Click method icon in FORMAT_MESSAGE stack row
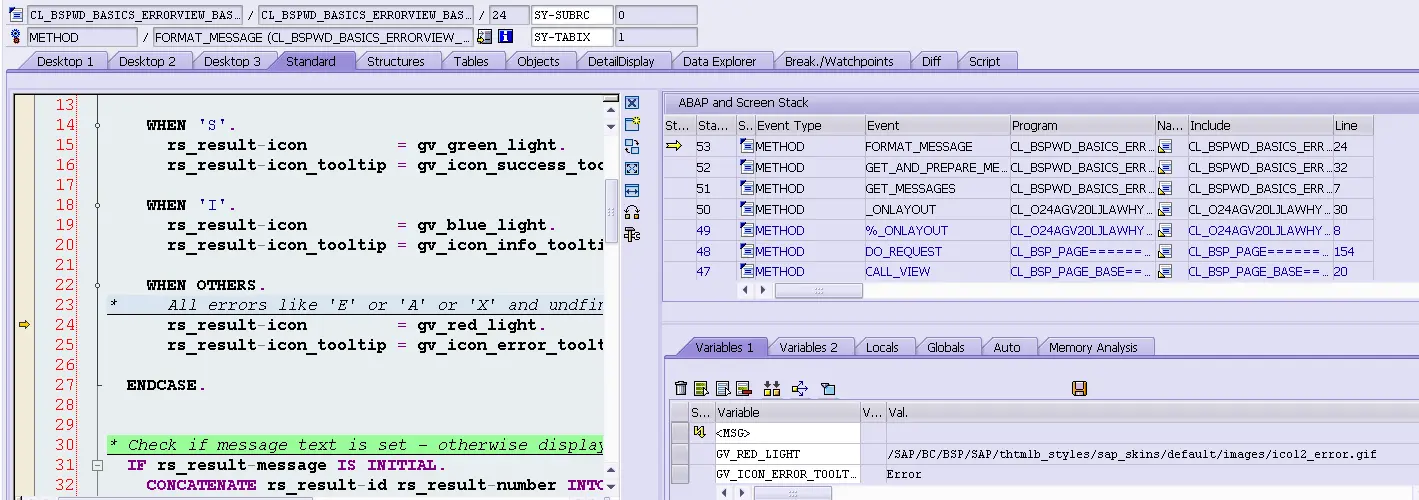The image size is (1419, 500). [x=746, y=146]
